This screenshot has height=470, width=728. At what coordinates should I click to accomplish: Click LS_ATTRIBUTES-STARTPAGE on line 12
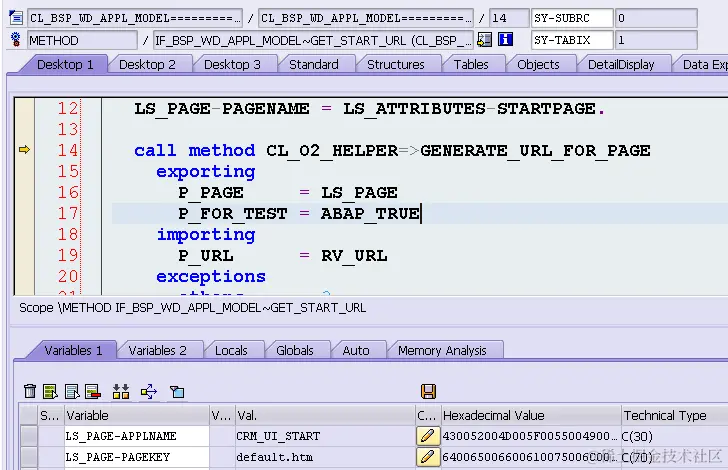point(469,109)
